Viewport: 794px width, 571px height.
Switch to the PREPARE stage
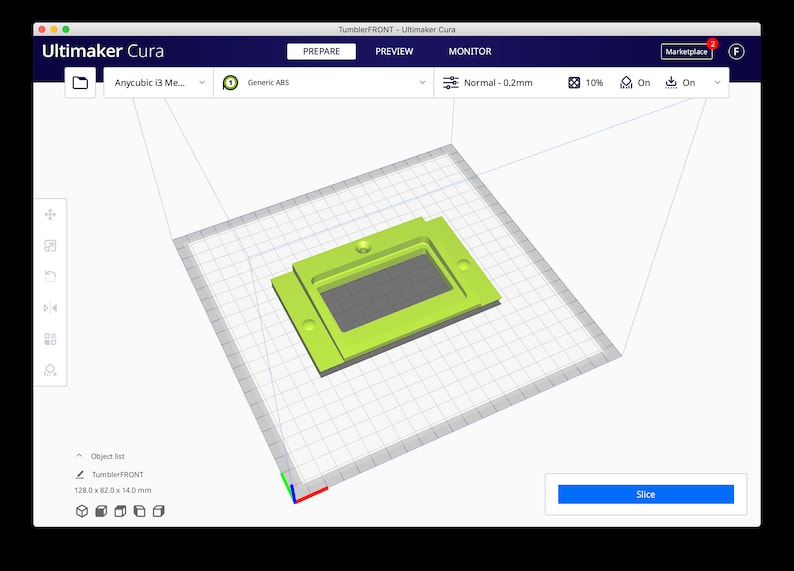tap(321, 51)
